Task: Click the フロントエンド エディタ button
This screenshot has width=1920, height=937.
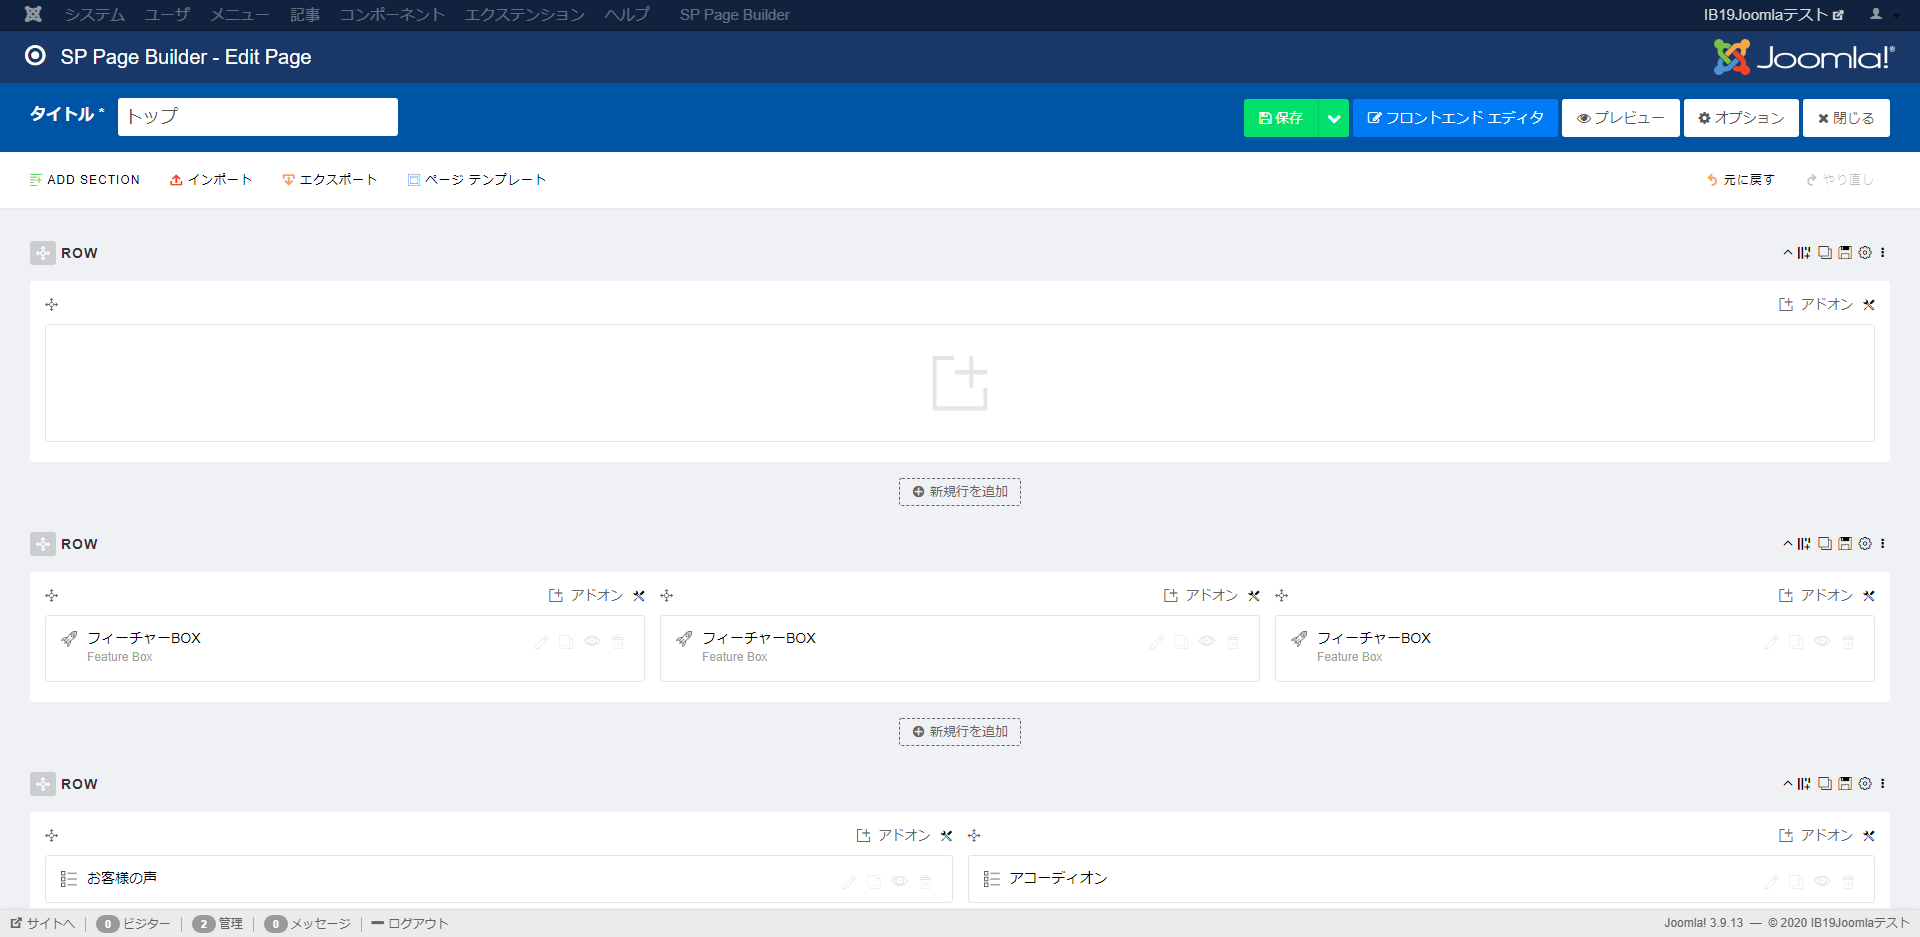Action: 1455,118
